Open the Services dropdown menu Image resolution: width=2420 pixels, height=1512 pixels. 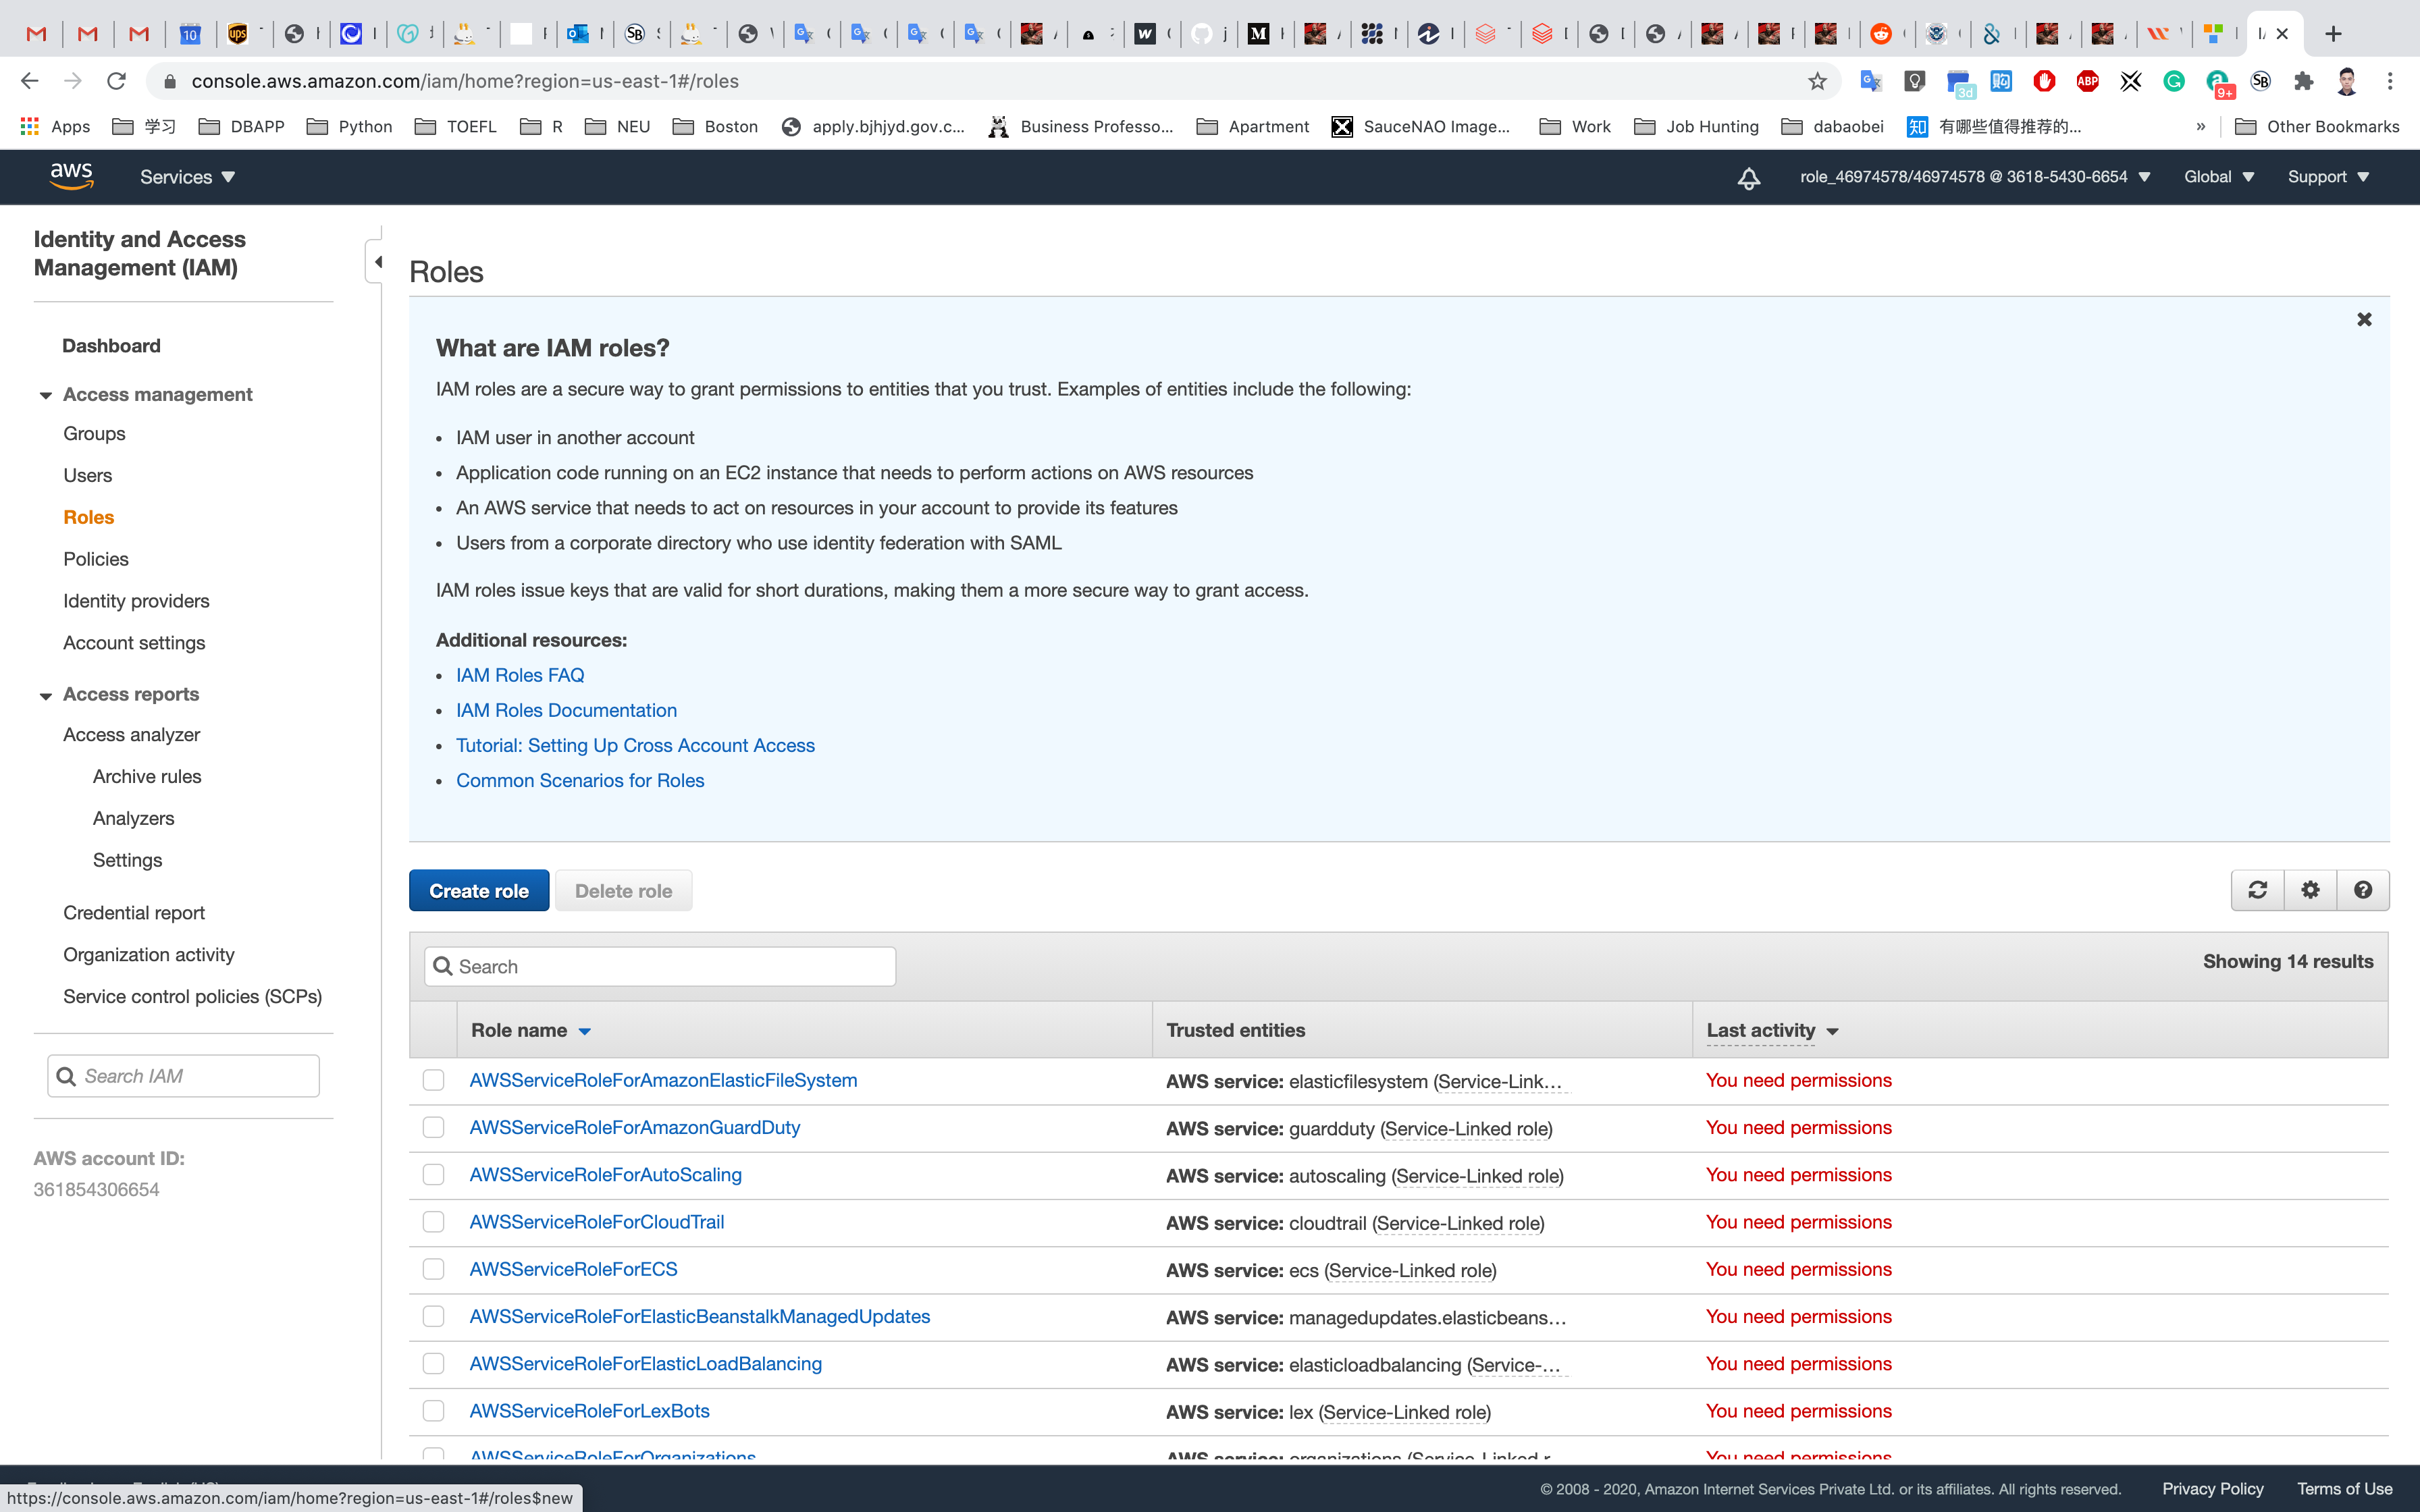point(187,177)
